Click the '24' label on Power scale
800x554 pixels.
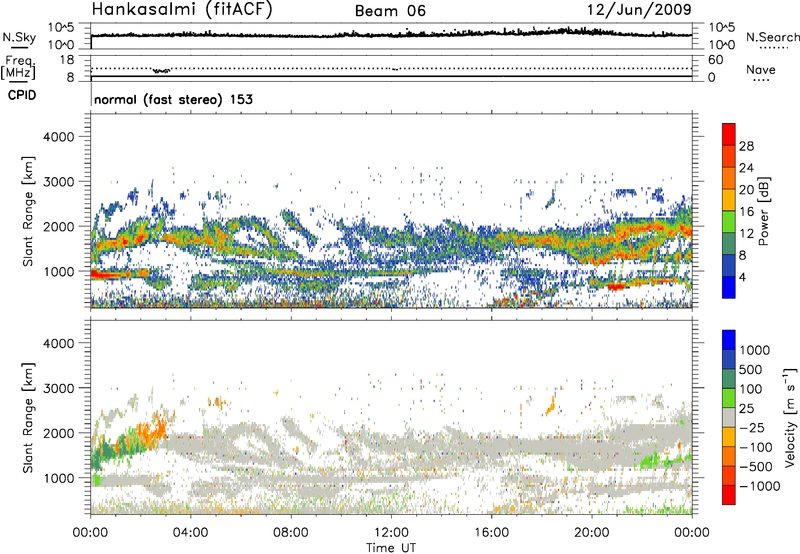(x=746, y=168)
